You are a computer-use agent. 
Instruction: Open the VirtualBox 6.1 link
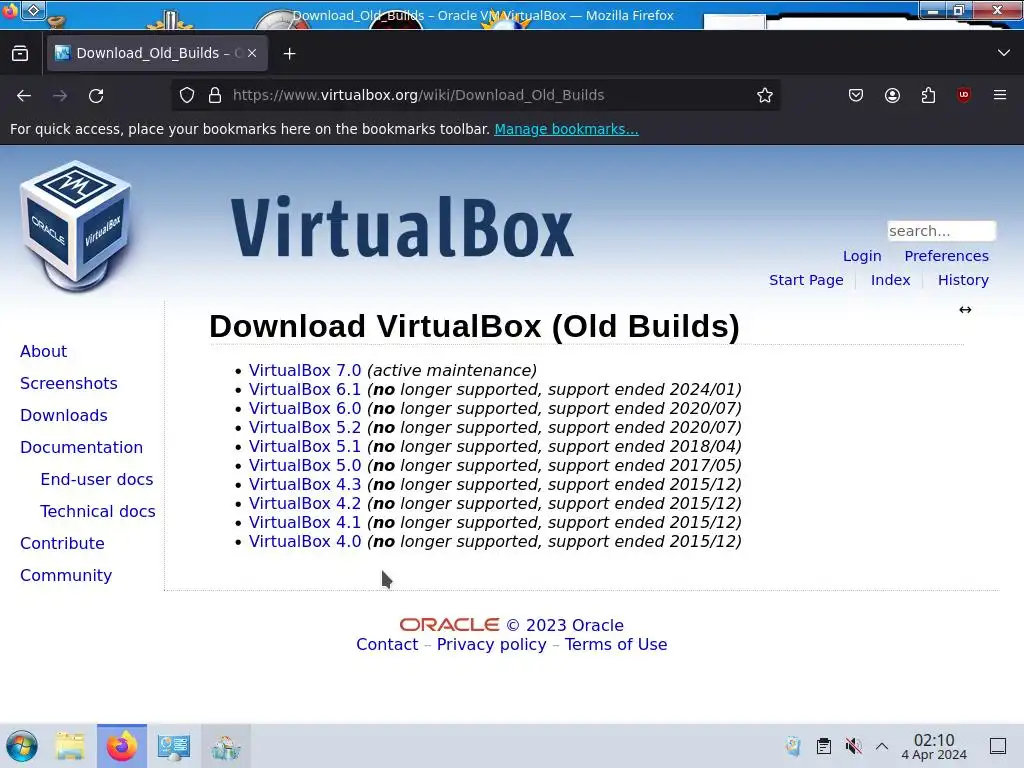305,389
